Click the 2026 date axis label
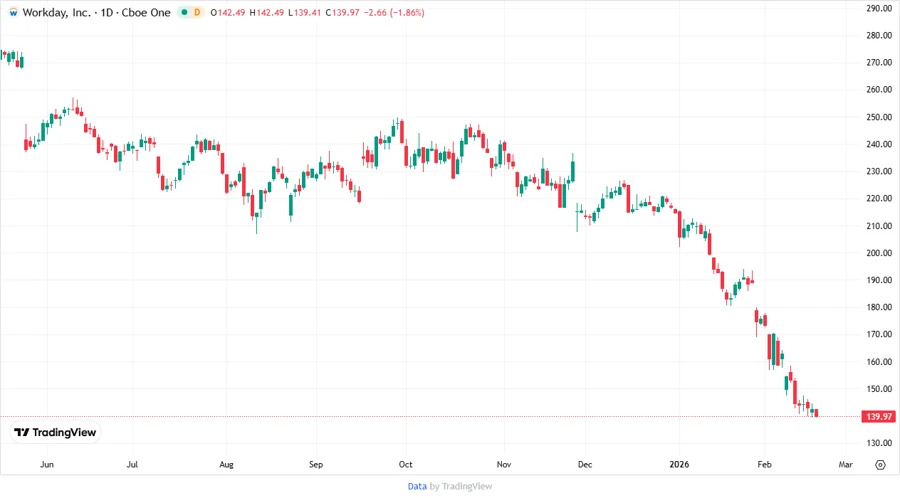The width and height of the screenshot is (900, 498). [x=679, y=465]
